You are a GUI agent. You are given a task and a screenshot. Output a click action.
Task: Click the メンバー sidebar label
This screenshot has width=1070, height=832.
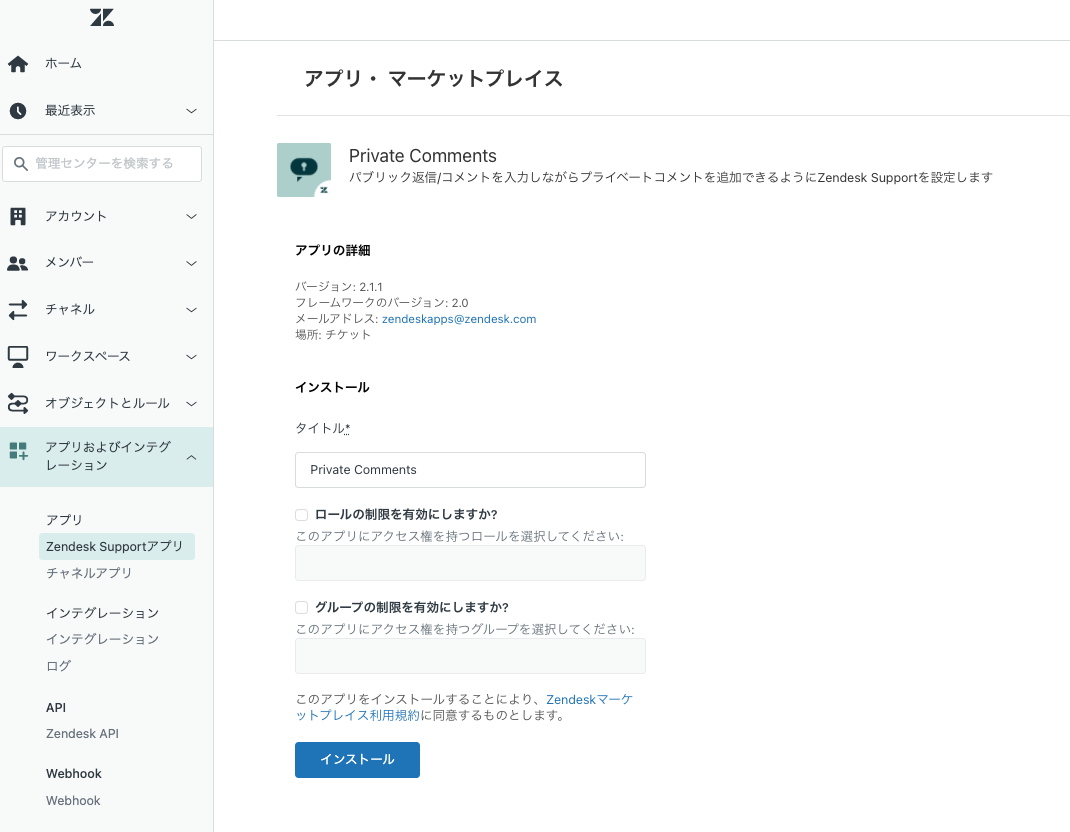(x=70, y=263)
